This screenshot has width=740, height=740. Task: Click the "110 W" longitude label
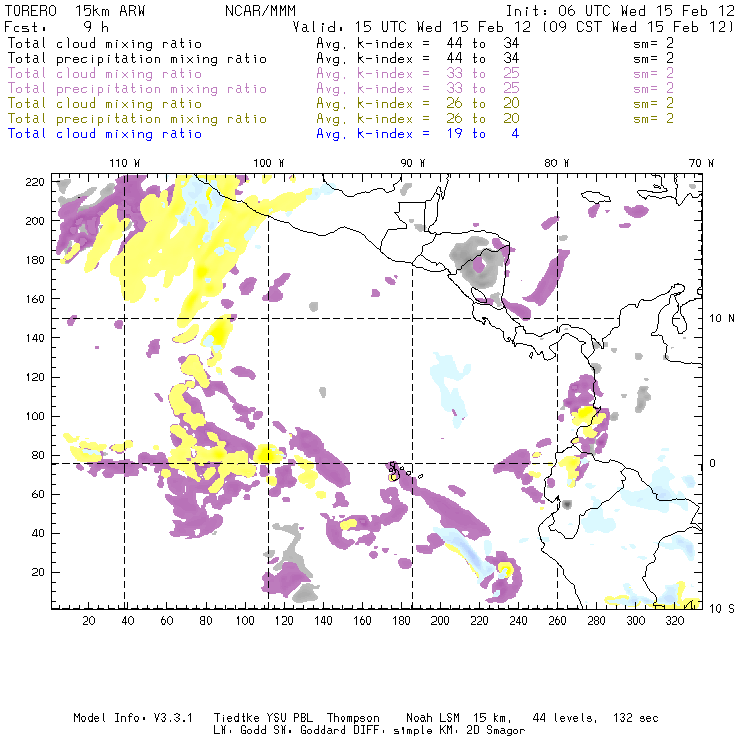(125, 163)
